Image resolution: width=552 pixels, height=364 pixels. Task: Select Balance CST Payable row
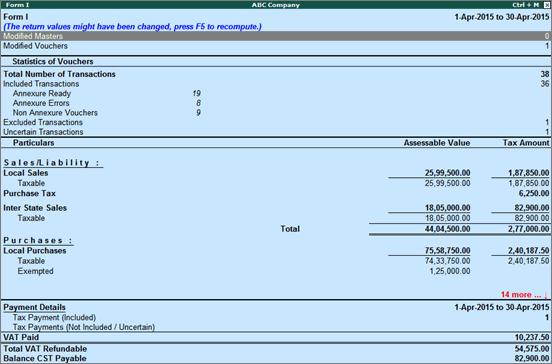pyautogui.click(x=276, y=358)
